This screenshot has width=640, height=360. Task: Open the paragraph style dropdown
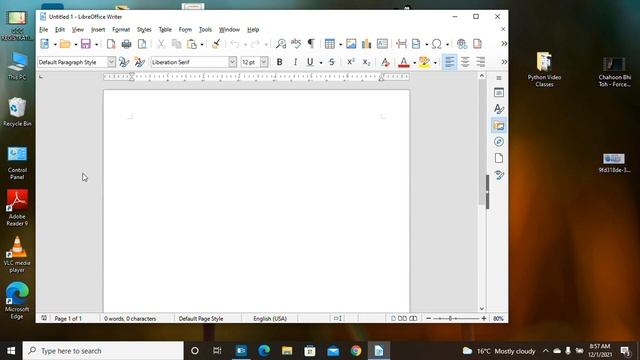111,62
